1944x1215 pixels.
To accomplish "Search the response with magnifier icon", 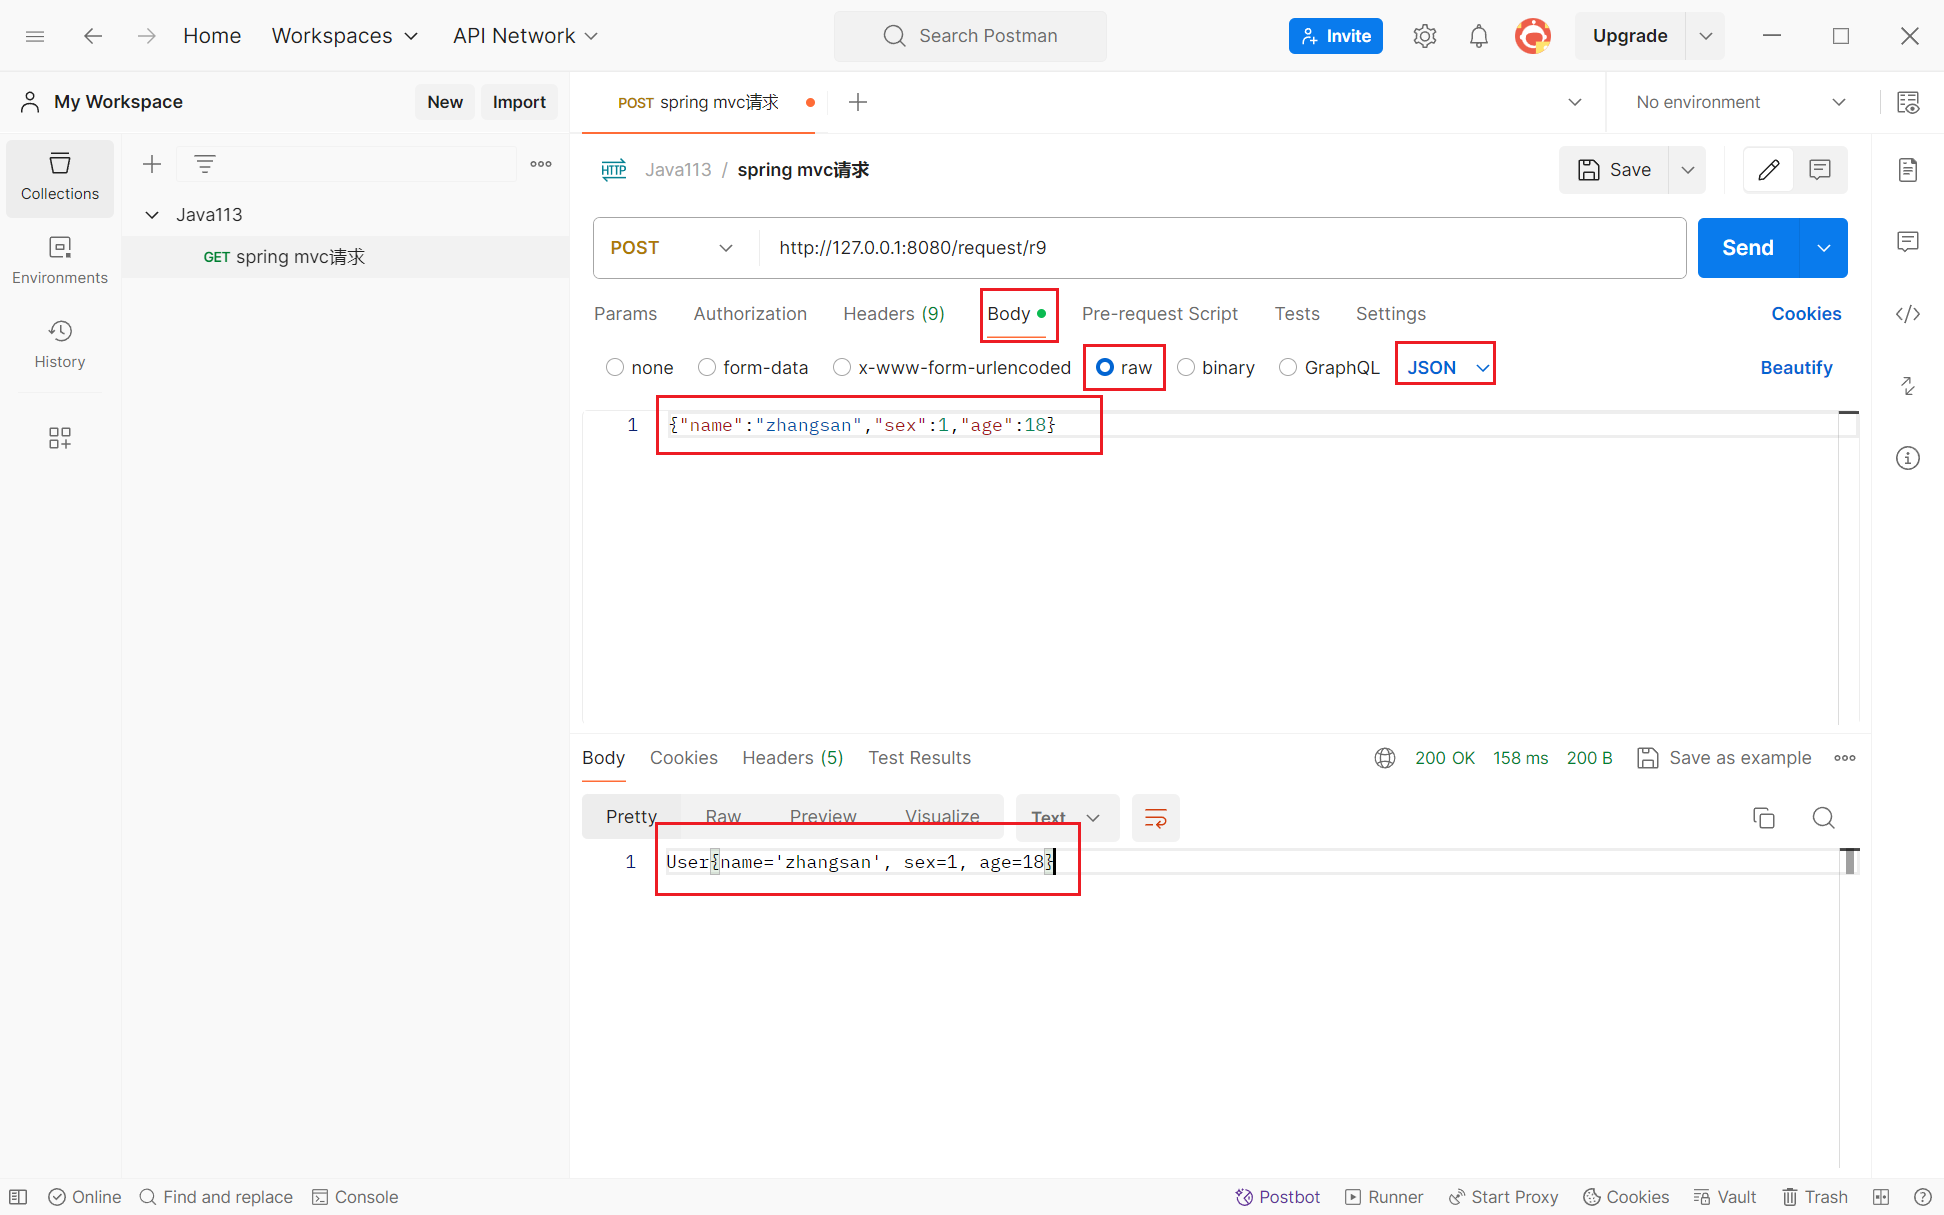I will click(1823, 818).
